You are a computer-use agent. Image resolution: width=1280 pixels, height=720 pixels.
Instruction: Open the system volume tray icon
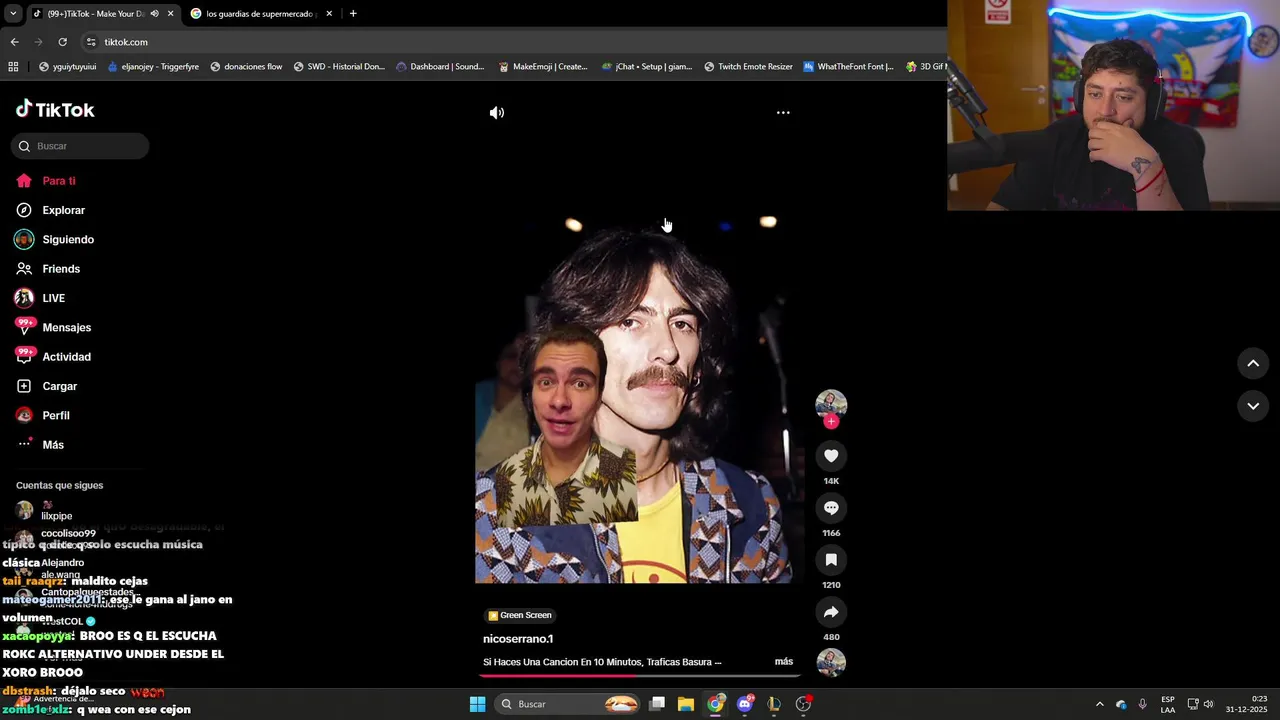[x=1208, y=704]
